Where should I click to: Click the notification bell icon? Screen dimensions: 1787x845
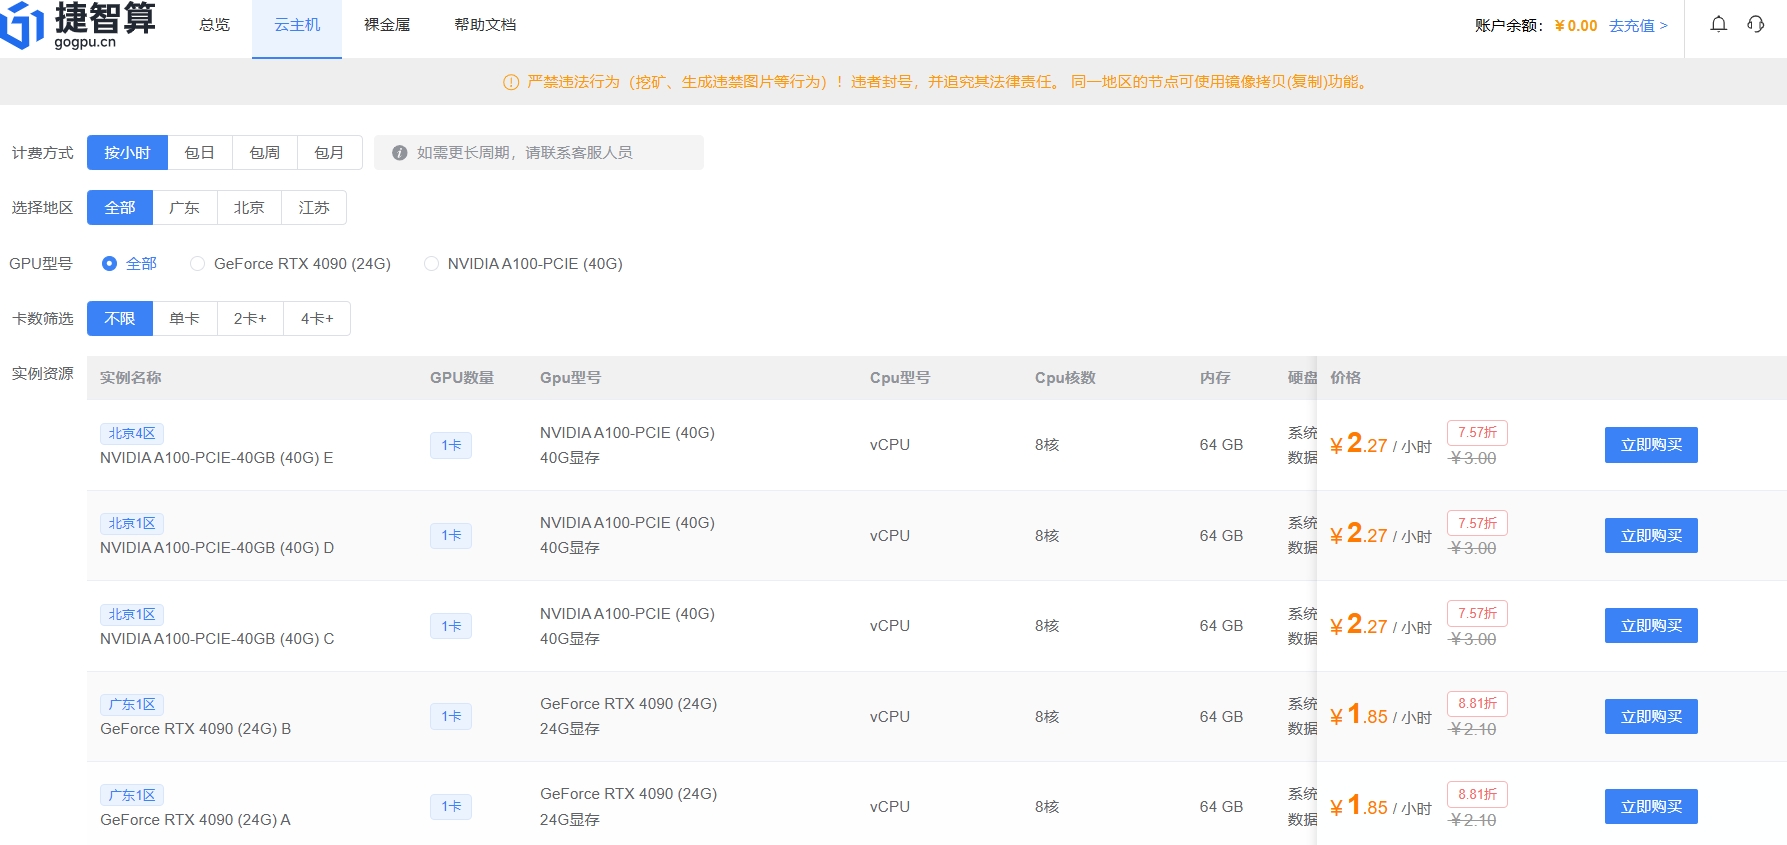point(1718,25)
